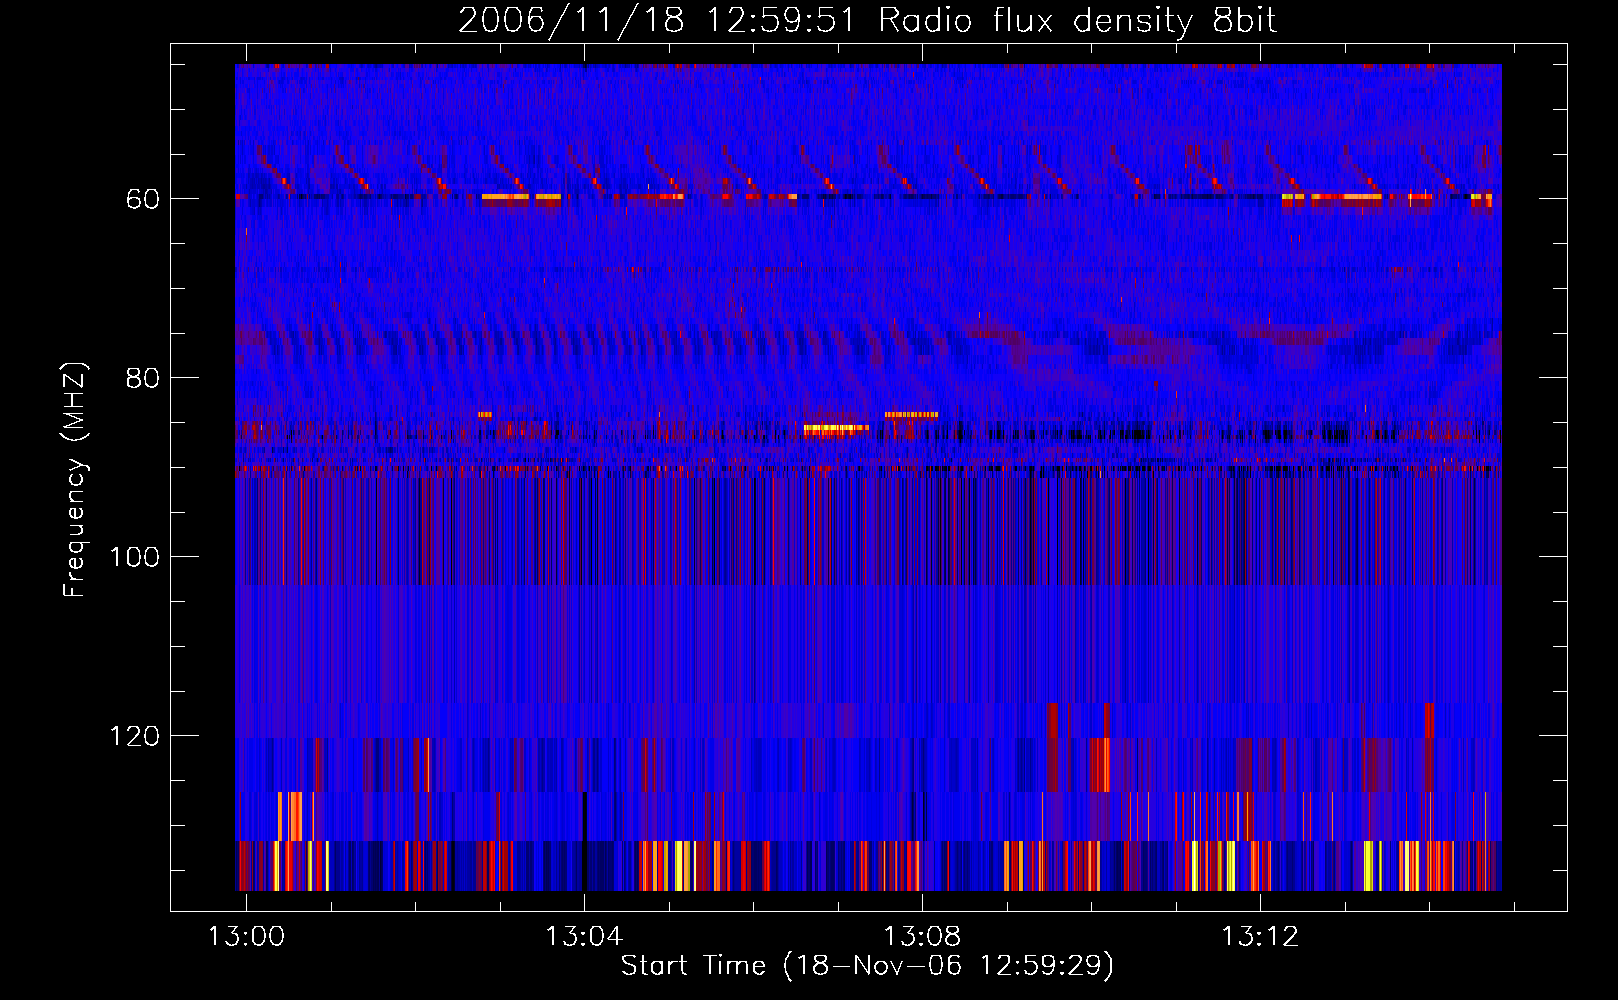Screen dimensions: 1618x1000
Task: Click the 13:00 time tick label
Action: coord(246,937)
